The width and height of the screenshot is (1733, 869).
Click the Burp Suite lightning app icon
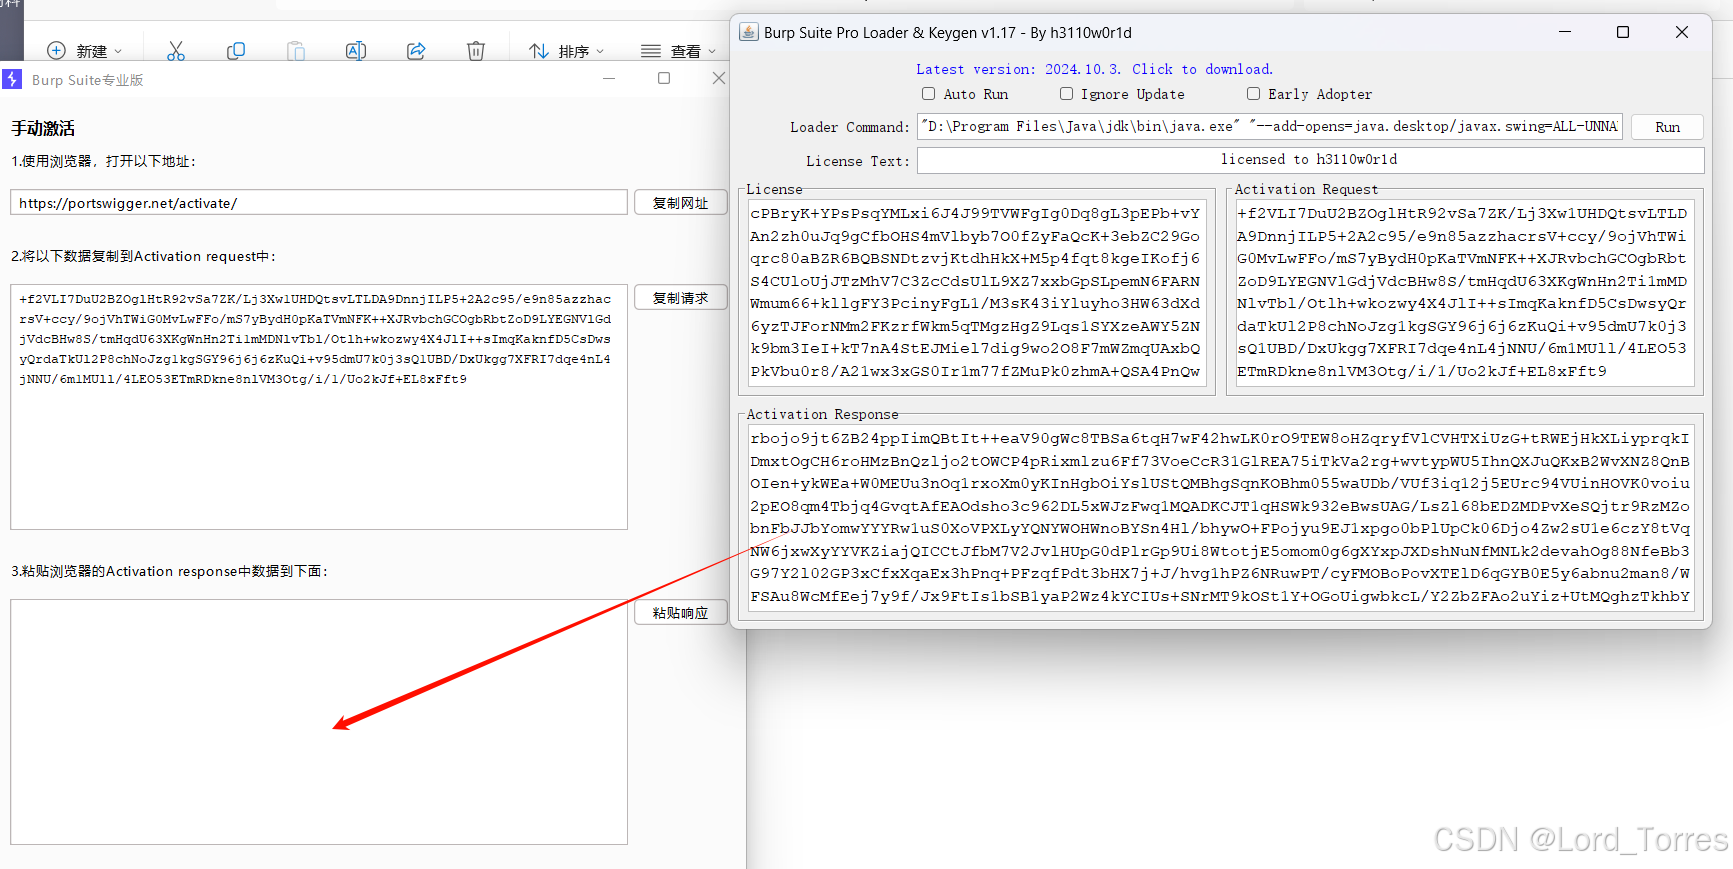point(12,79)
